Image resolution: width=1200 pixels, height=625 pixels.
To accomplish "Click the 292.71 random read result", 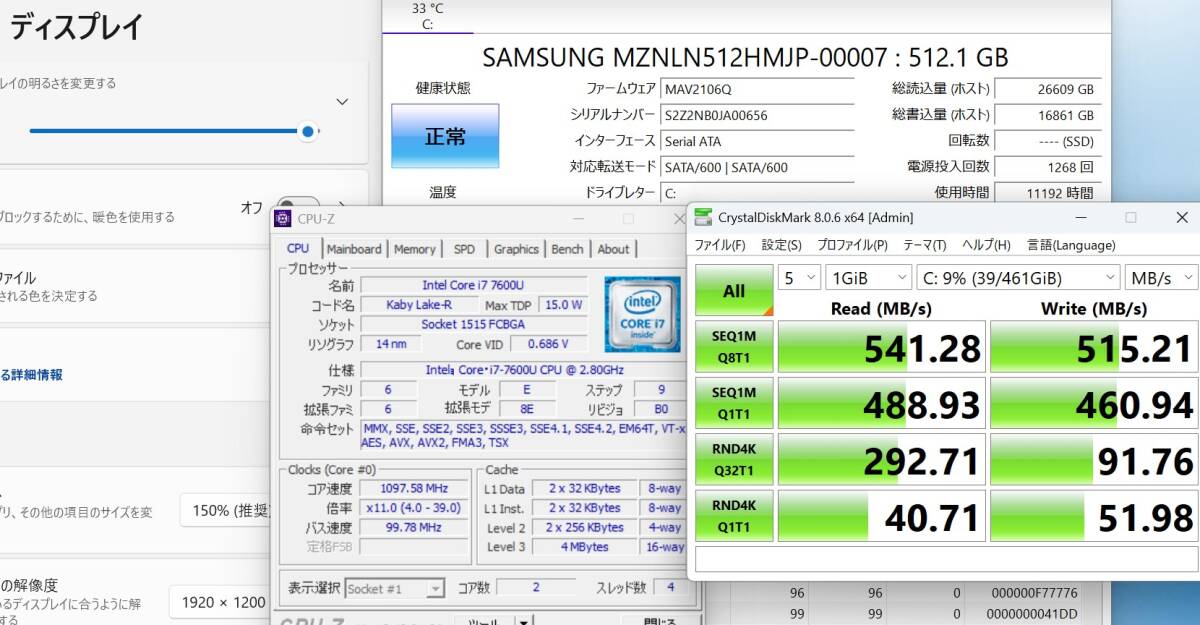I will click(x=881, y=459).
